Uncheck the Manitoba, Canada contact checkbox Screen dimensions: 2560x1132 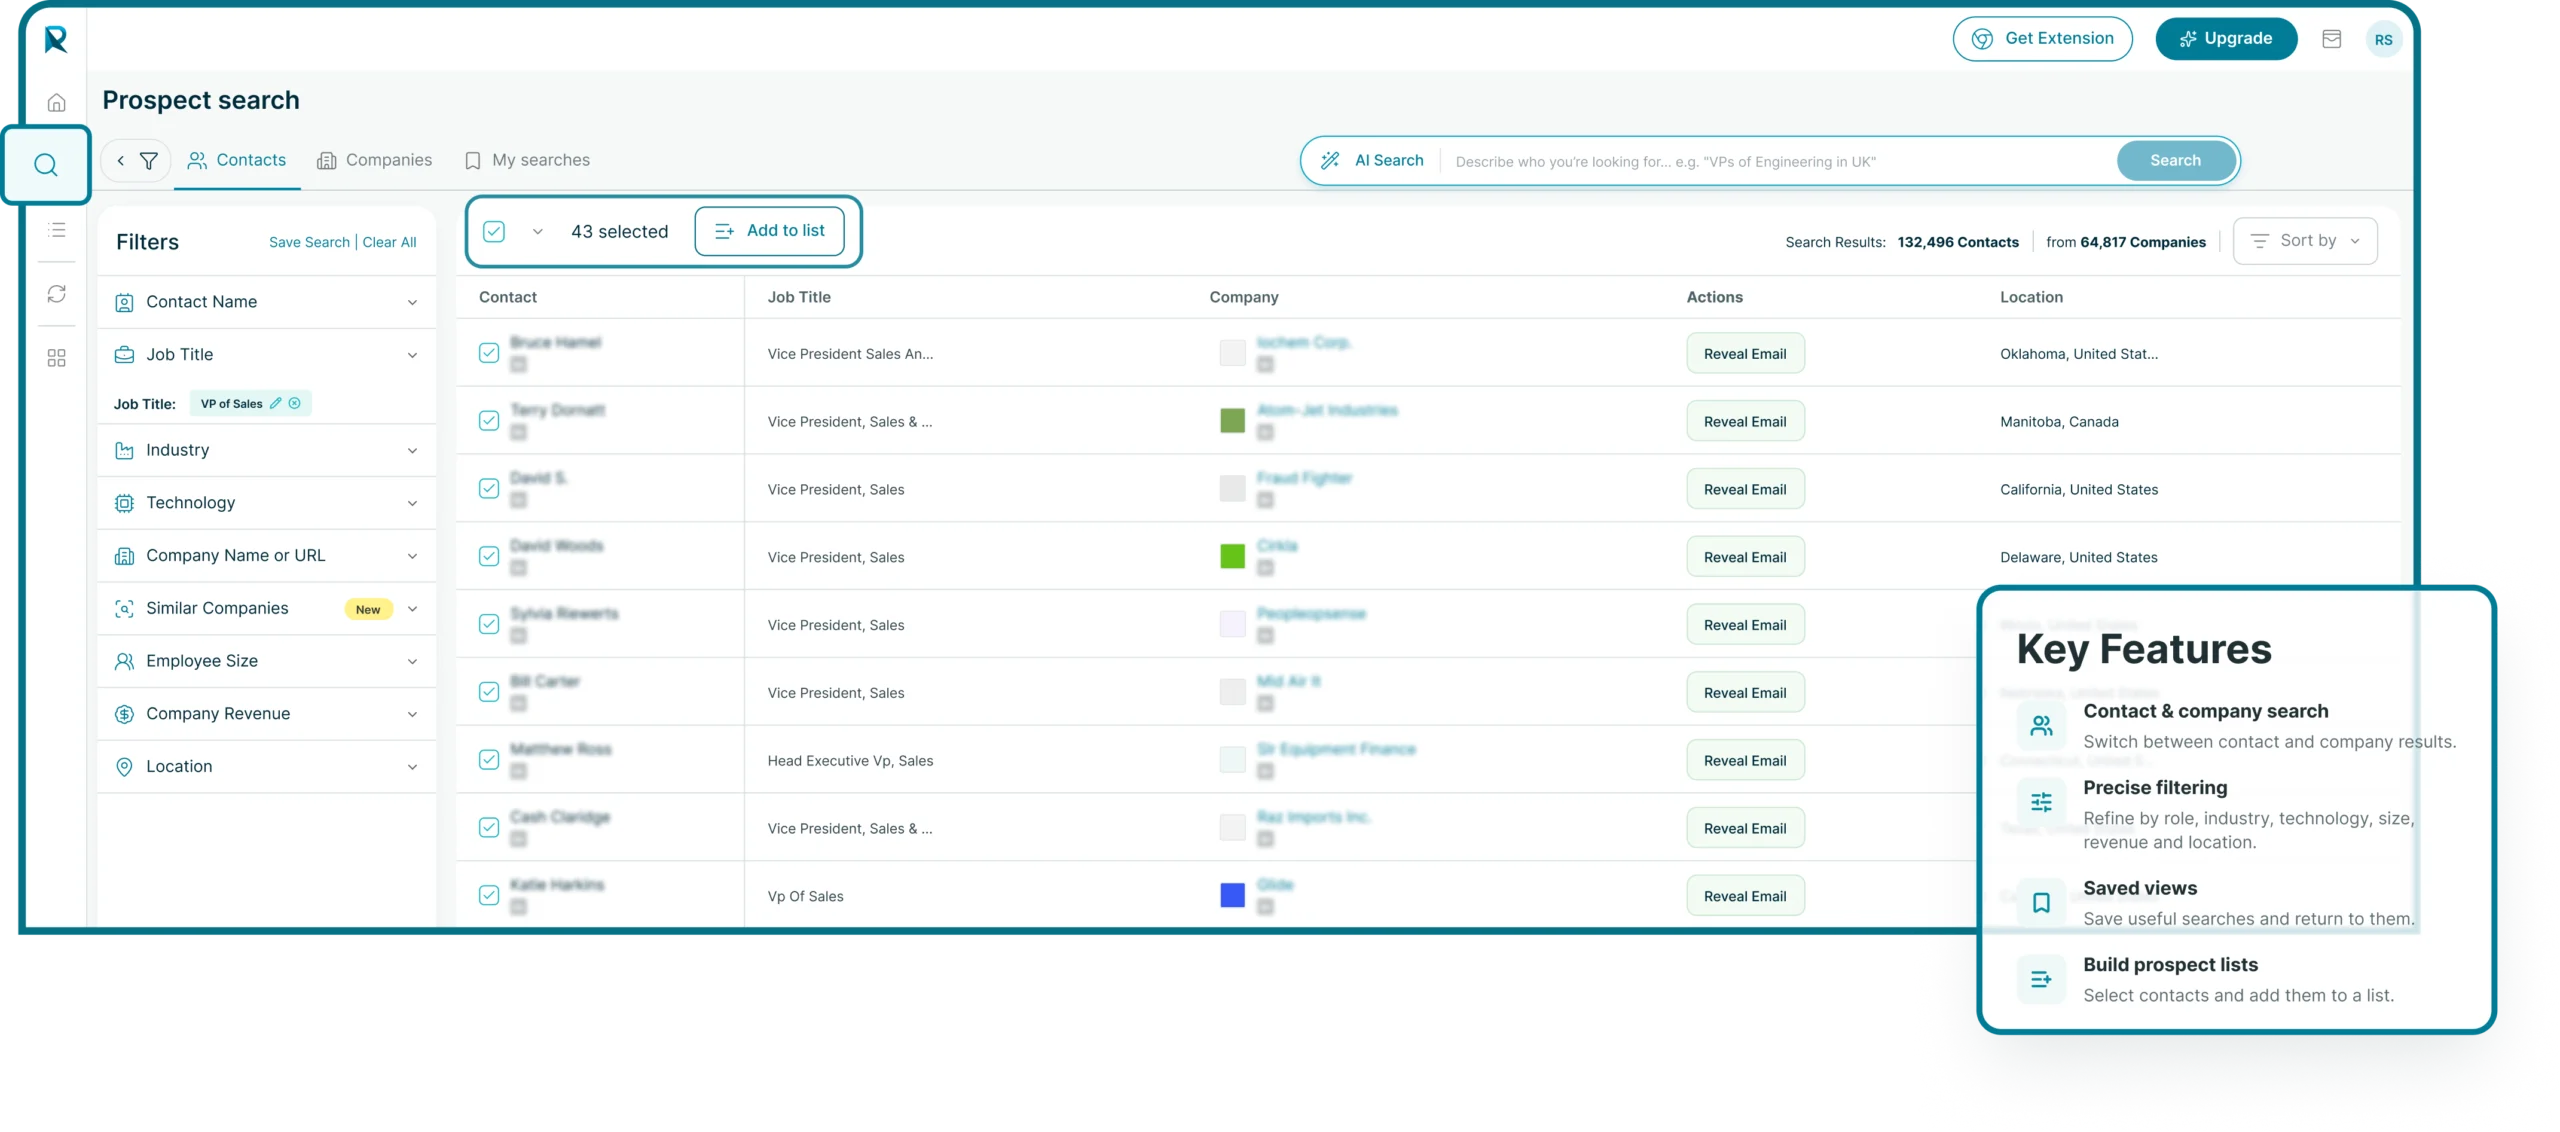489,421
